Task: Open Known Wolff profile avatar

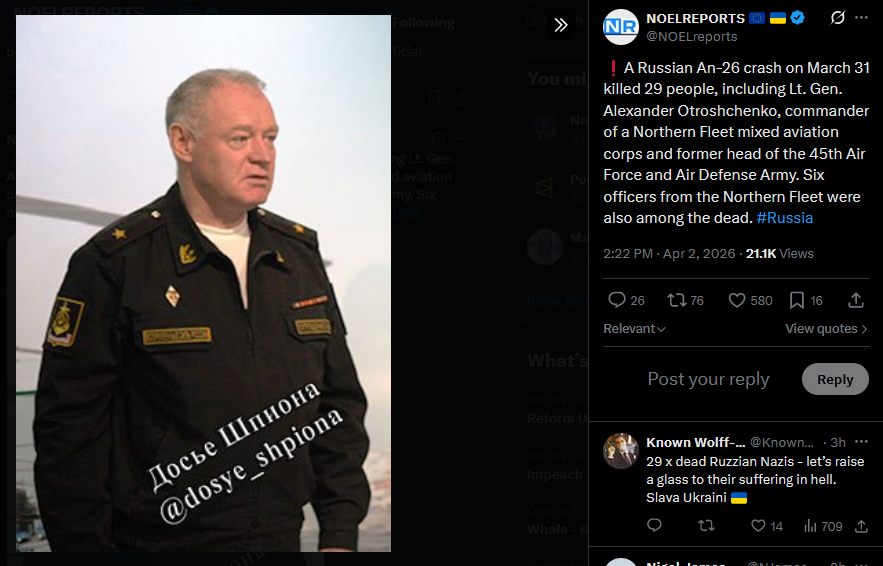Action: click(621, 451)
